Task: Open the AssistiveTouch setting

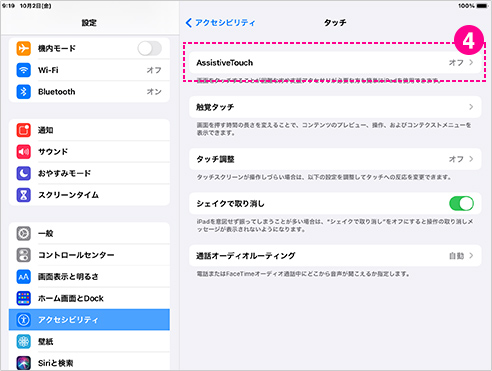Action: (x=335, y=62)
